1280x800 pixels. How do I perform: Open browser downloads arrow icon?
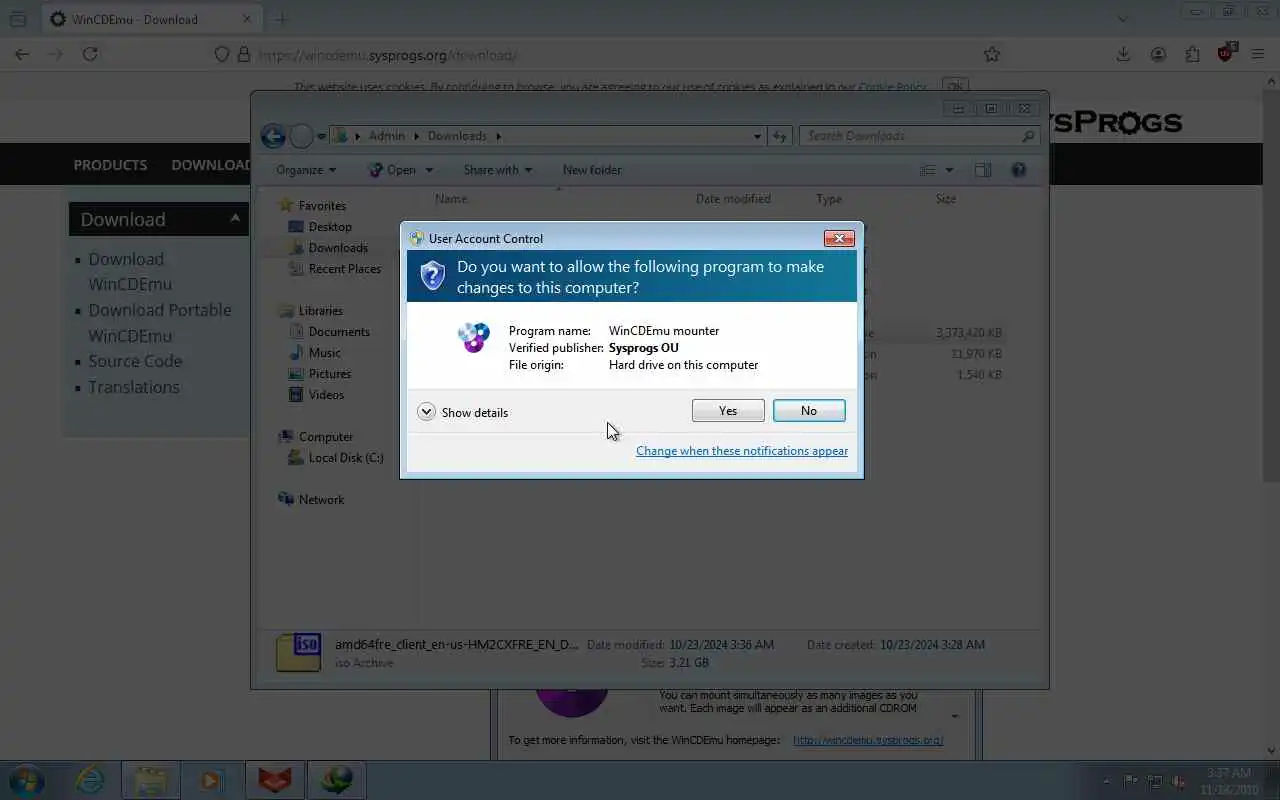point(1124,54)
